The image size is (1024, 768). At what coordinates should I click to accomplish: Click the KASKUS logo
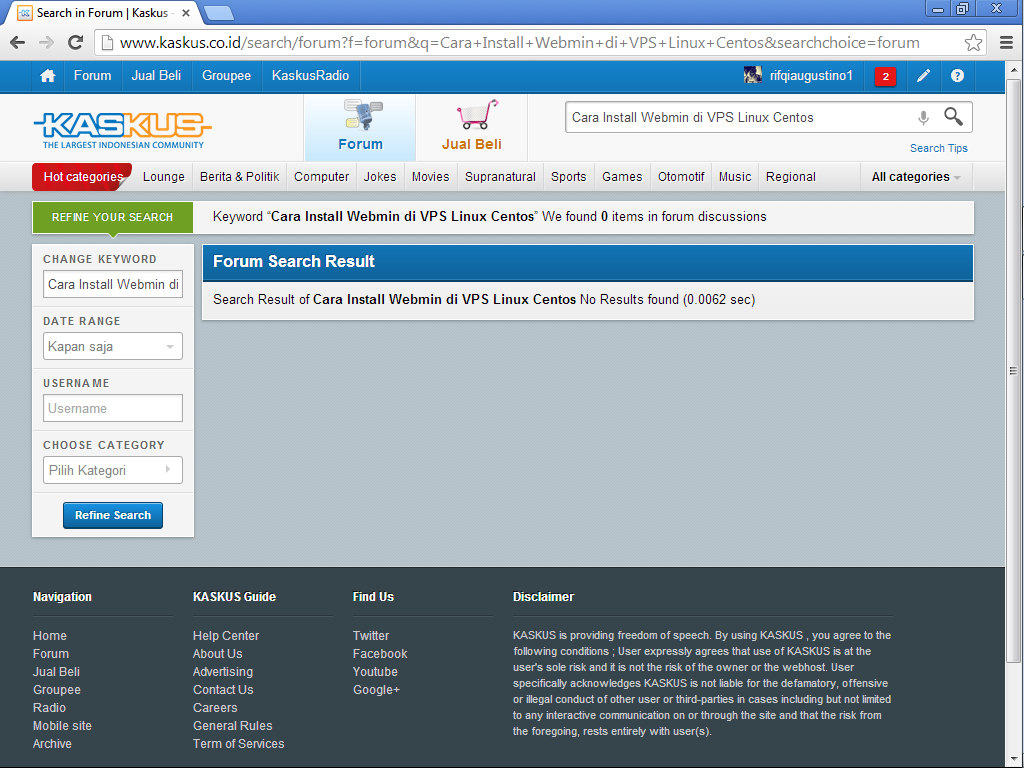[x=123, y=129]
